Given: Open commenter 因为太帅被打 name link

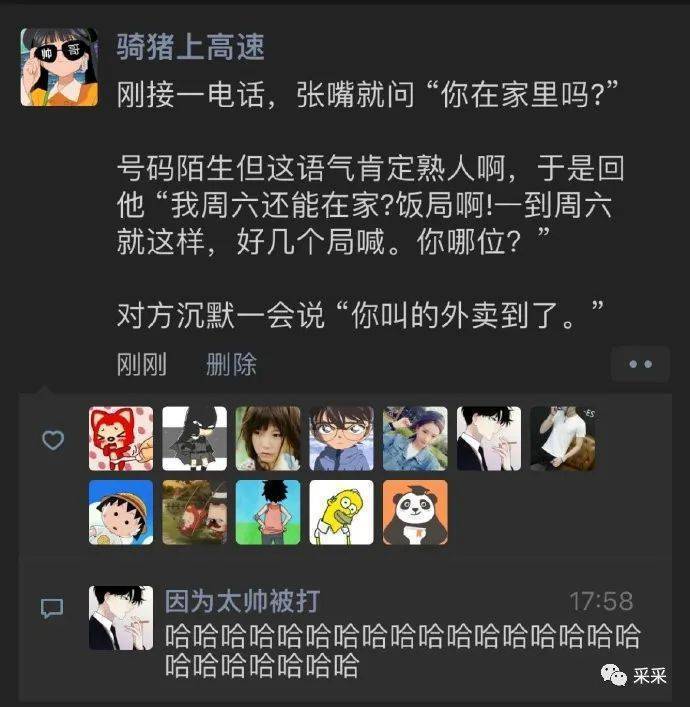Looking at the screenshot, I should point(243,601).
